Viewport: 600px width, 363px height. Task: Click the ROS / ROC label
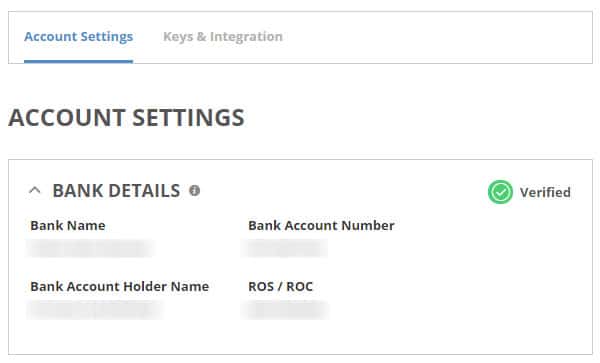tap(280, 286)
